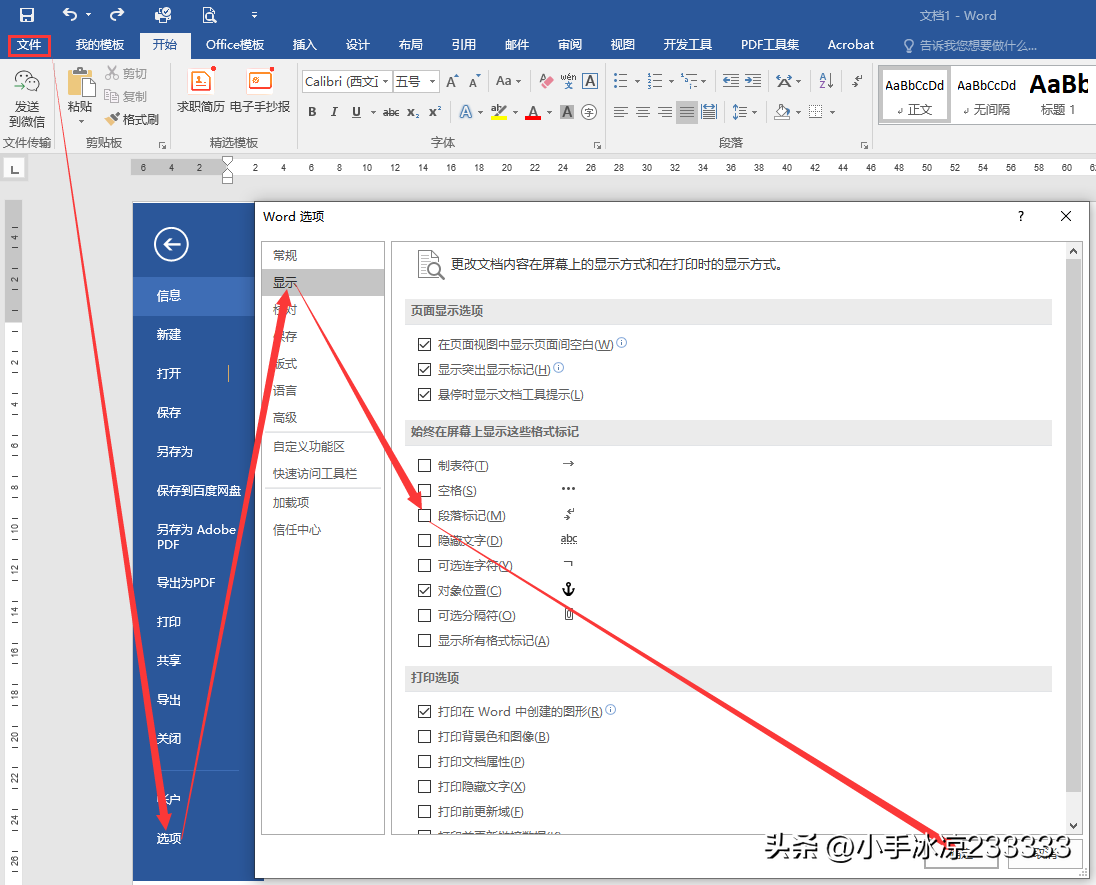Apply superscript formatting
This screenshot has width=1096, height=885.
(x=435, y=112)
